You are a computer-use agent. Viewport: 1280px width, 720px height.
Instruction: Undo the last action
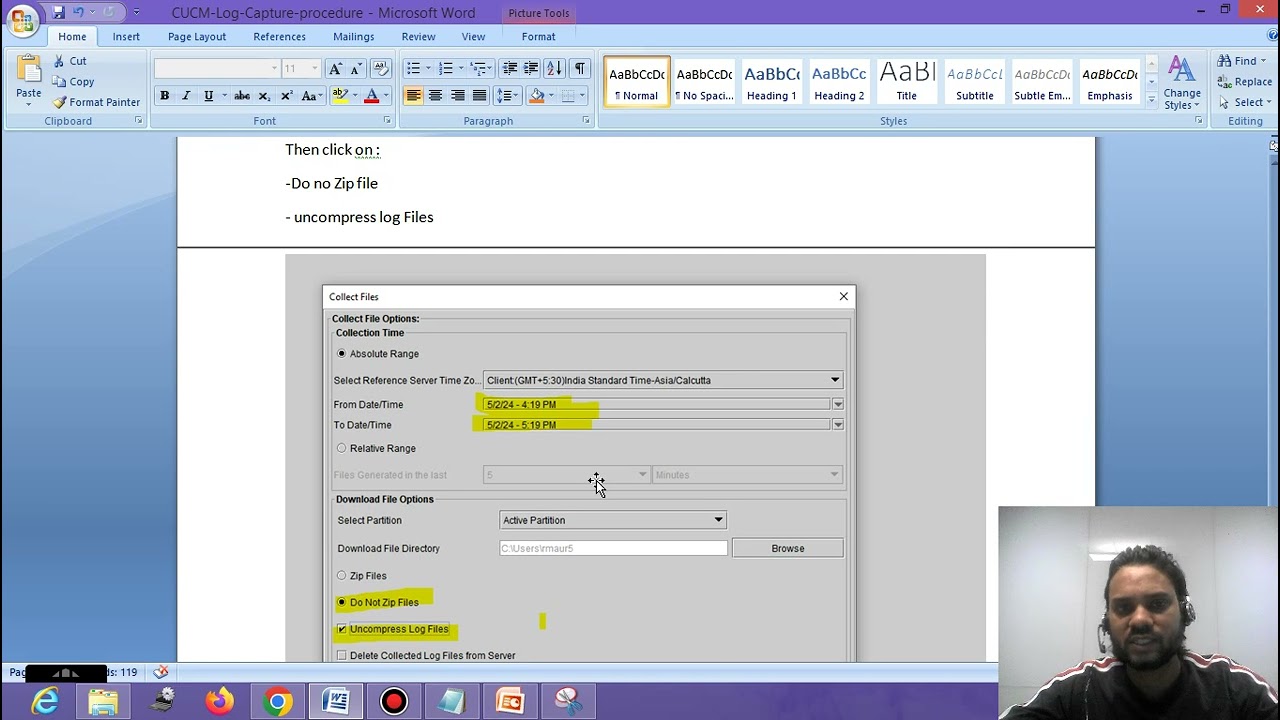78,13
